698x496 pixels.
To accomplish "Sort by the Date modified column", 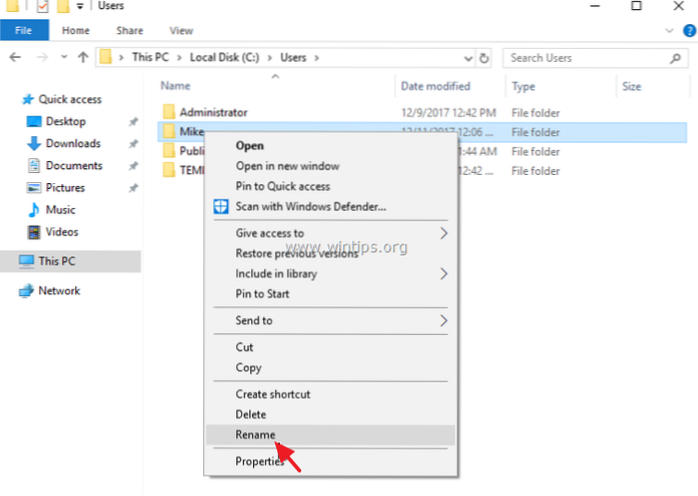I will 433,87.
